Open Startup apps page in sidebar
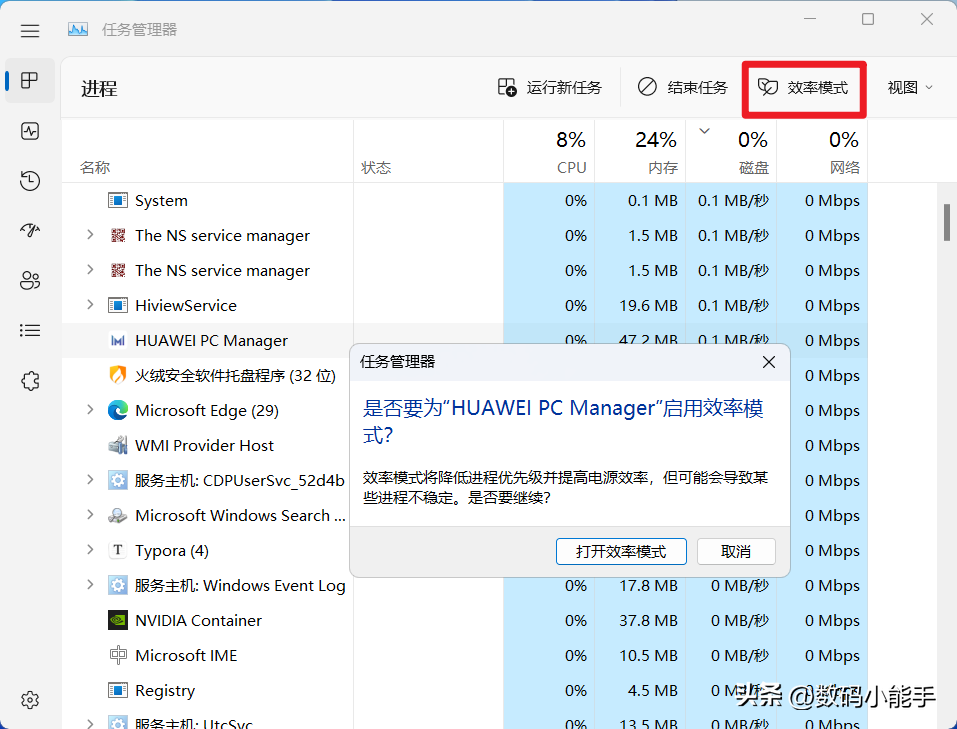This screenshot has width=957, height=729. pos(30,231)
